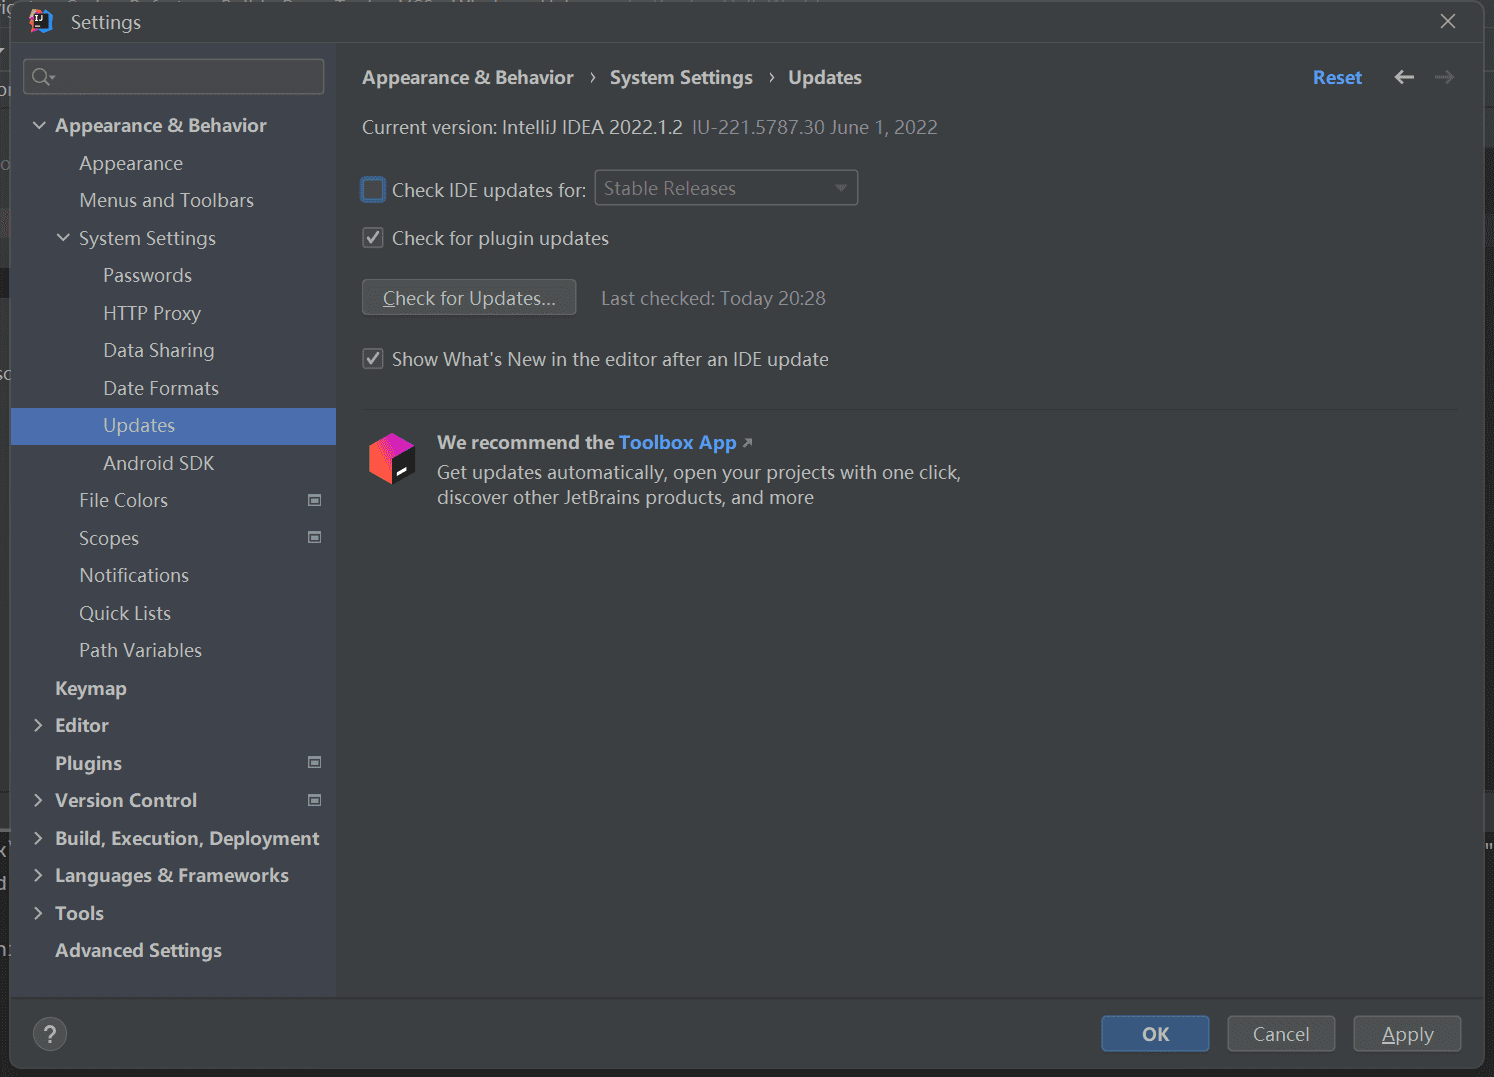Open the Scopes settings page
This screenshot has width=1494, height=1077.
[109, 538]
